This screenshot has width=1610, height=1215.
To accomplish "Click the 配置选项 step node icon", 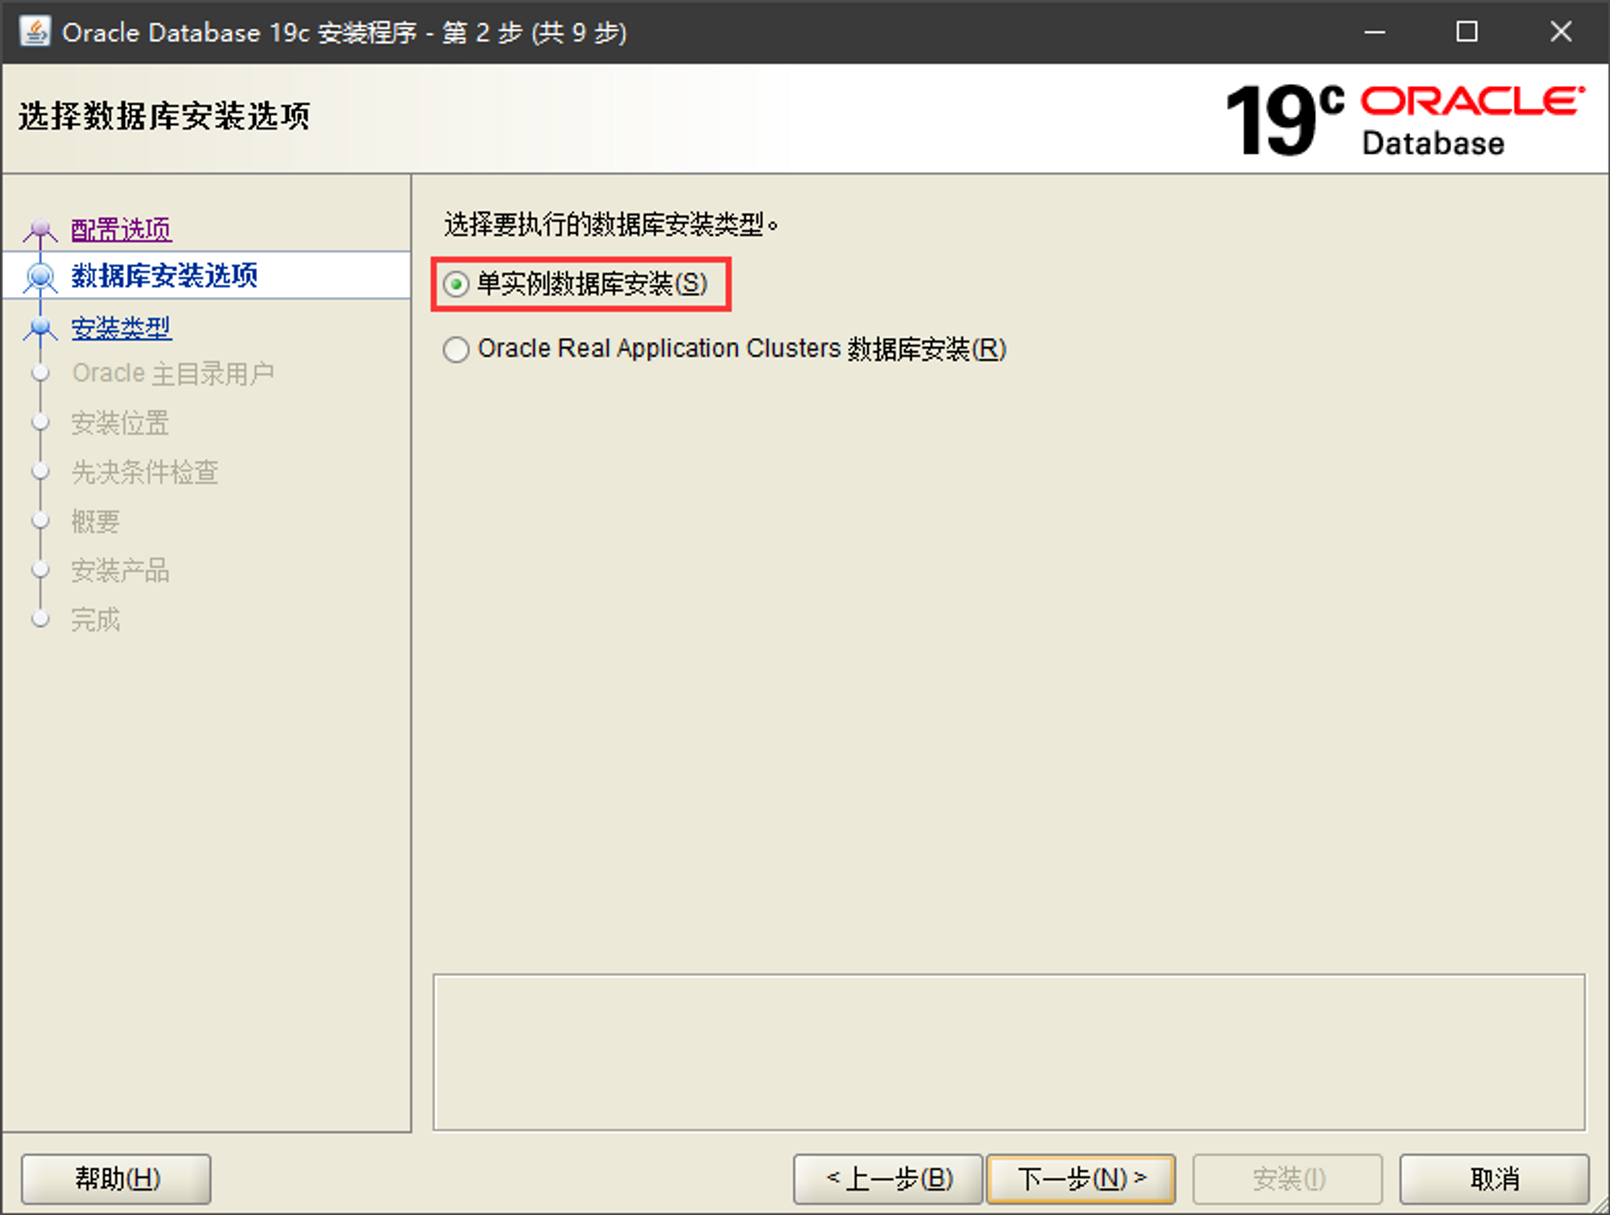I will pyautogui.click(x=40, y=231).
